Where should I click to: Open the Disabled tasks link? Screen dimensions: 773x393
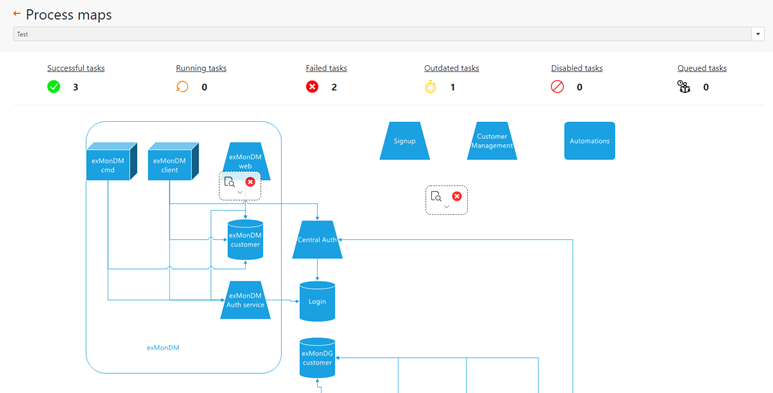(577, 68)
